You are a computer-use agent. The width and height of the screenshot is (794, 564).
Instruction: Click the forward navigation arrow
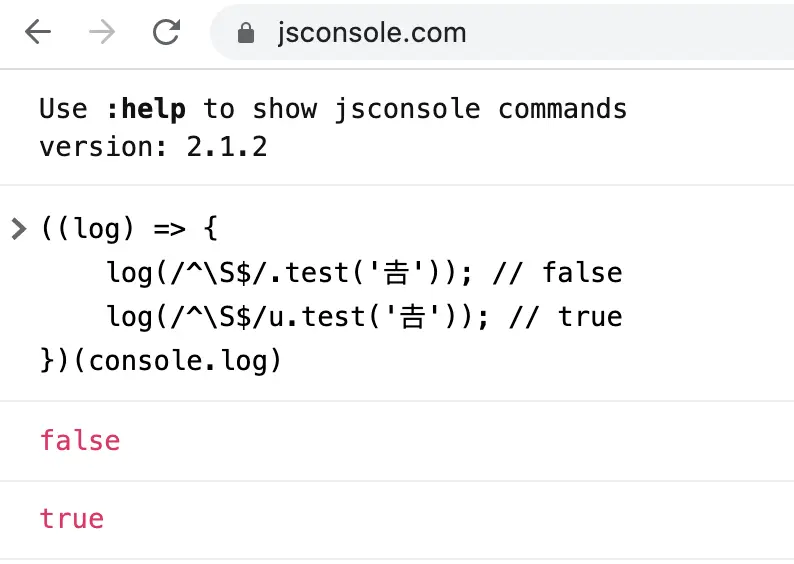click(102, 32)
